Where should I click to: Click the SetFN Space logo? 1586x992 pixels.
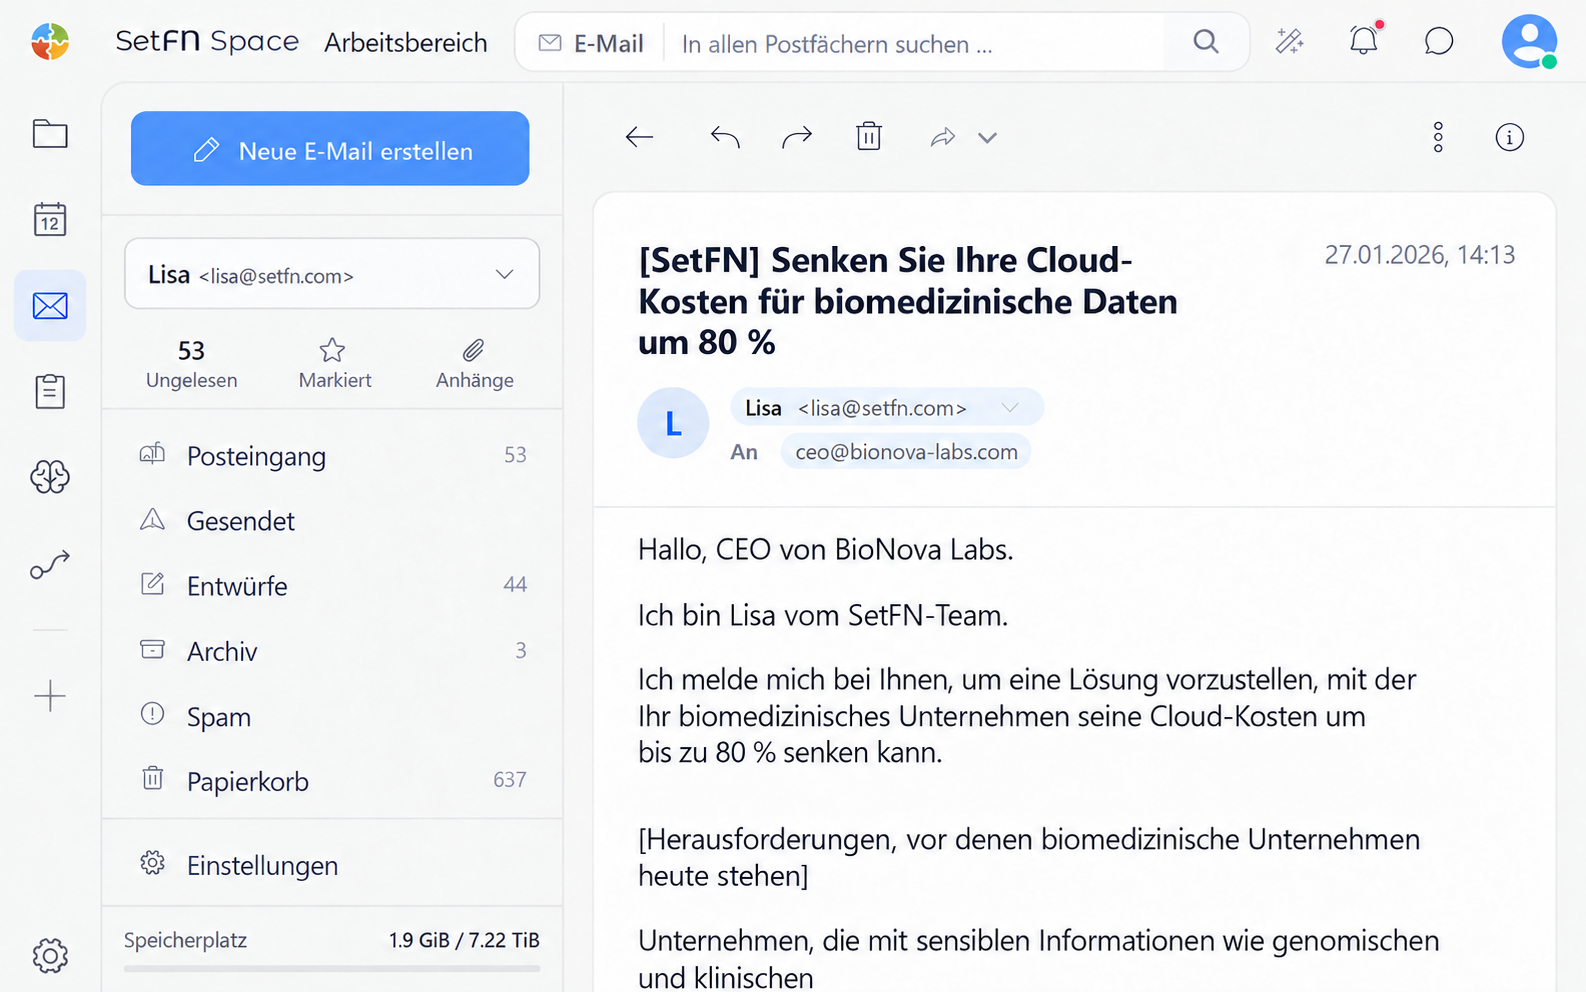pyautogui.click(x=207, y=41)
